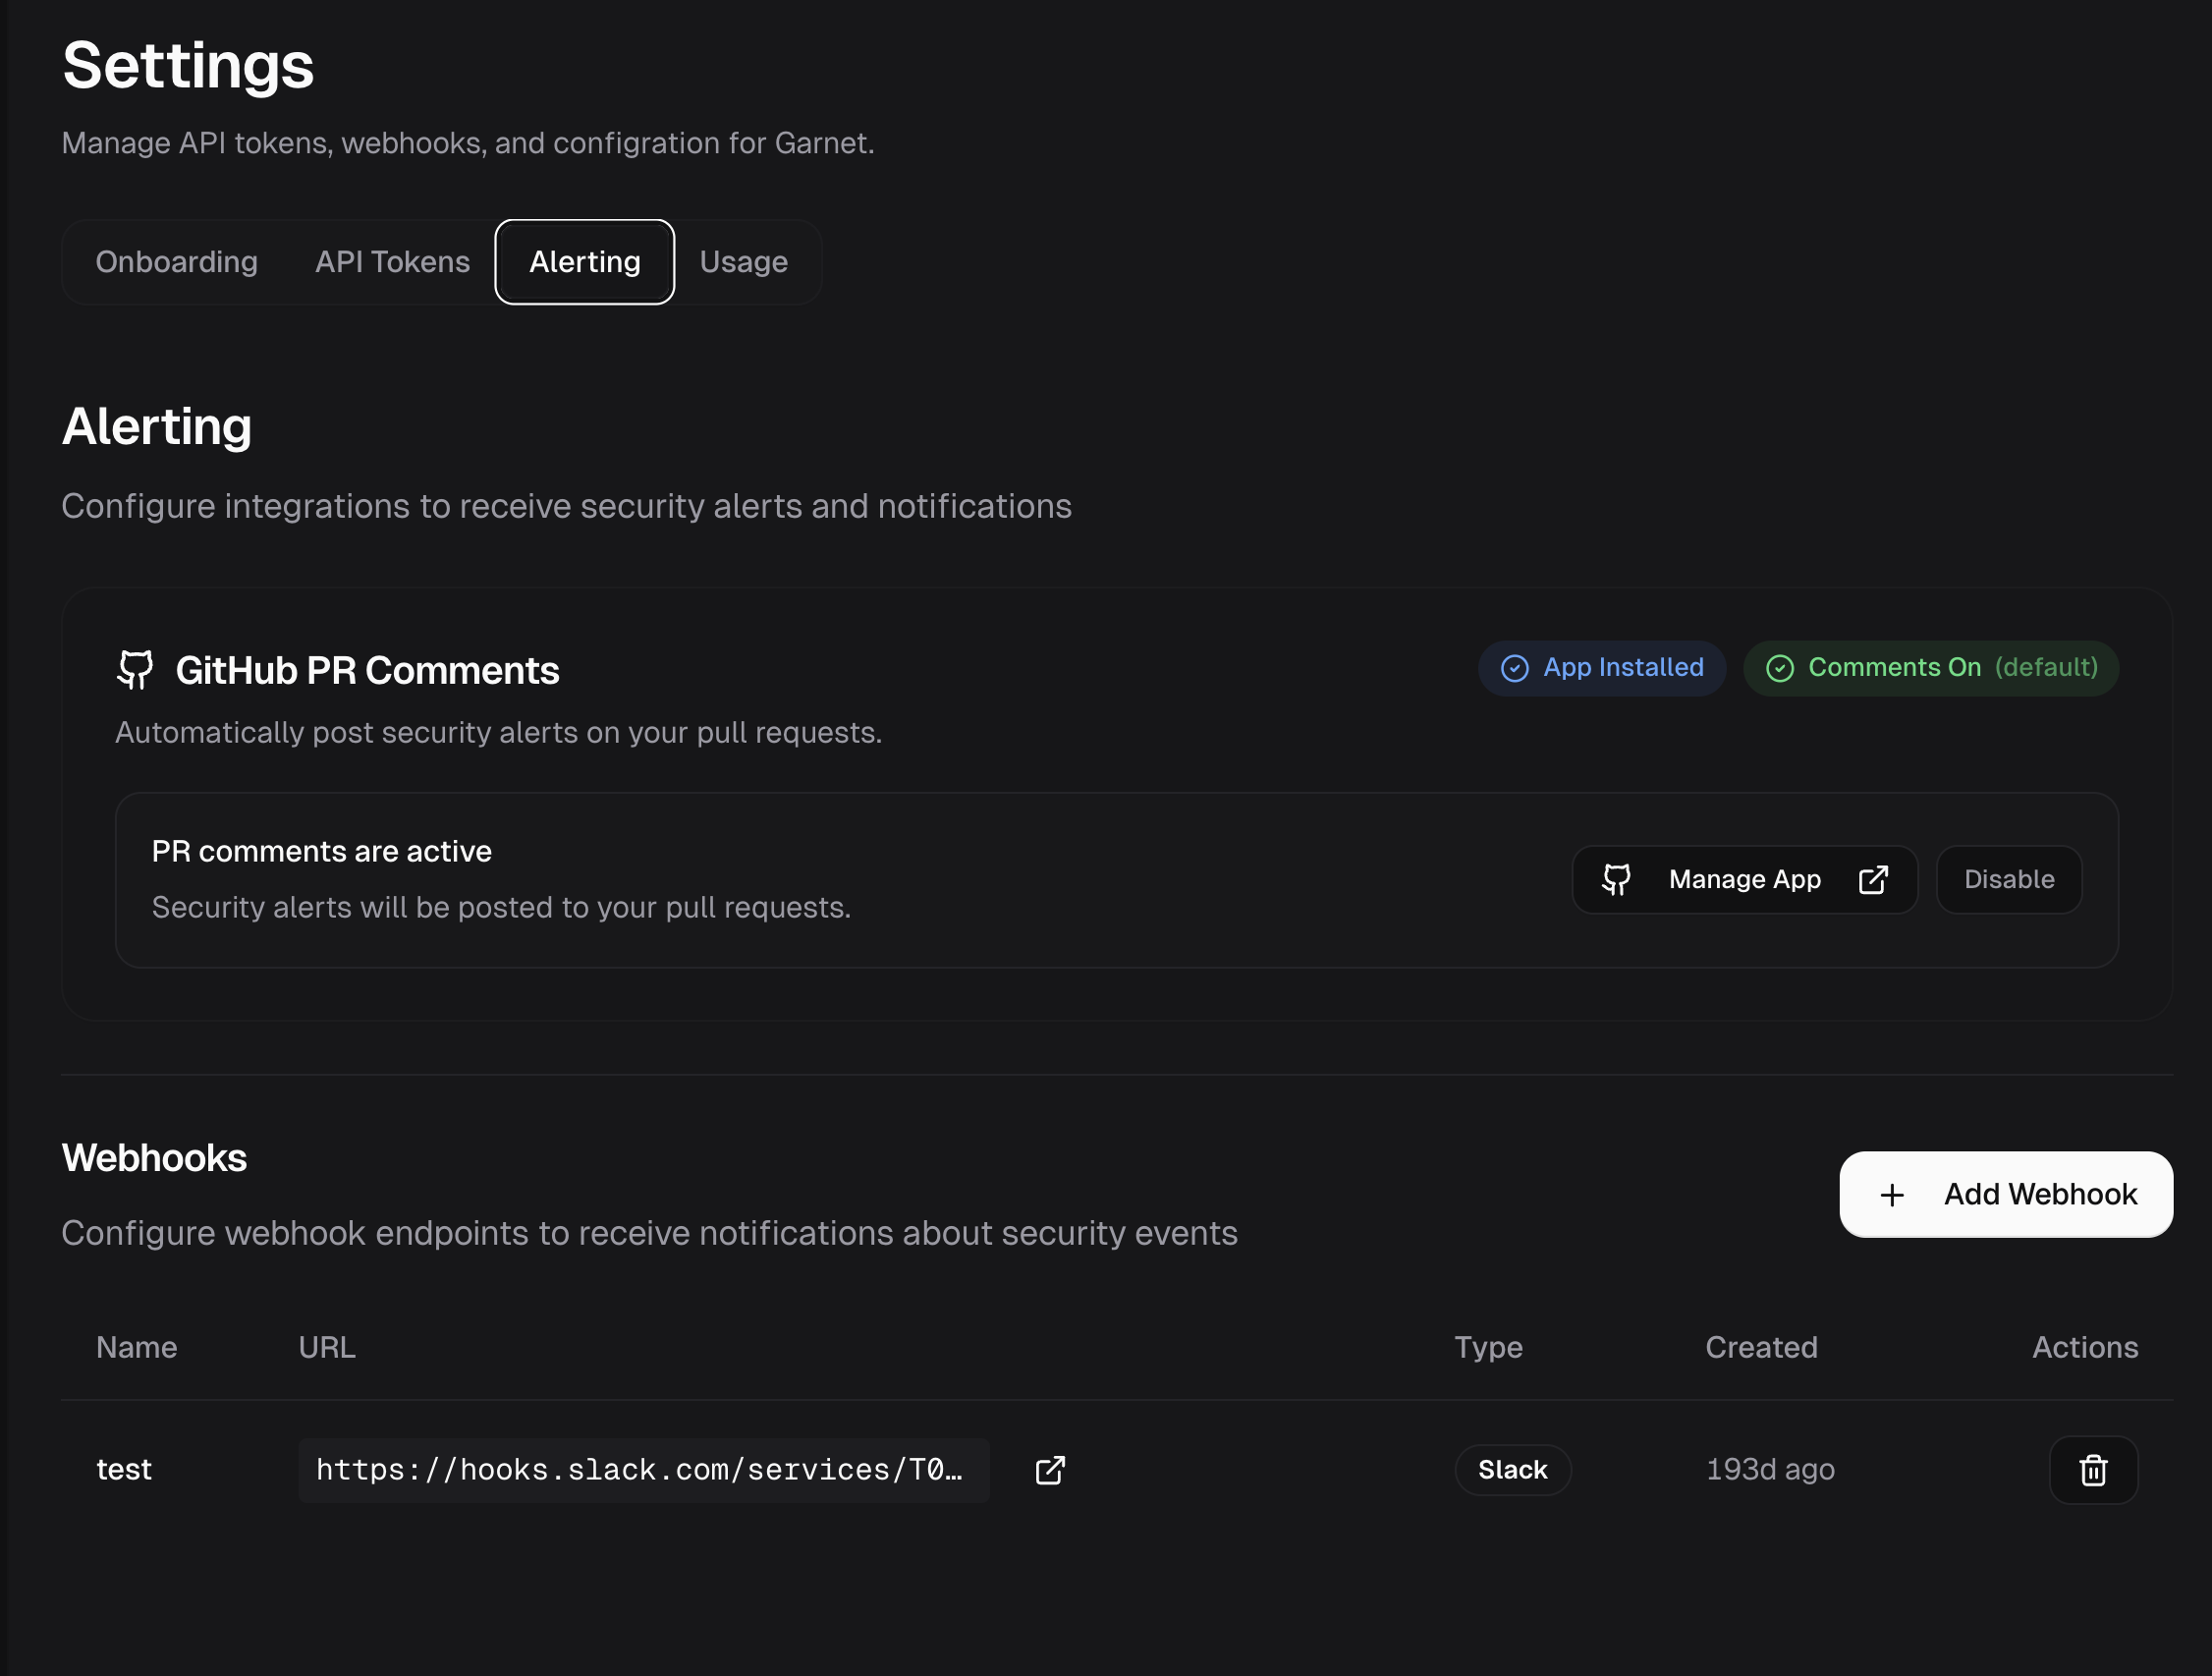
Task: Click the GitHub logo beside PR Comments heading
Action: coord(135,669)
